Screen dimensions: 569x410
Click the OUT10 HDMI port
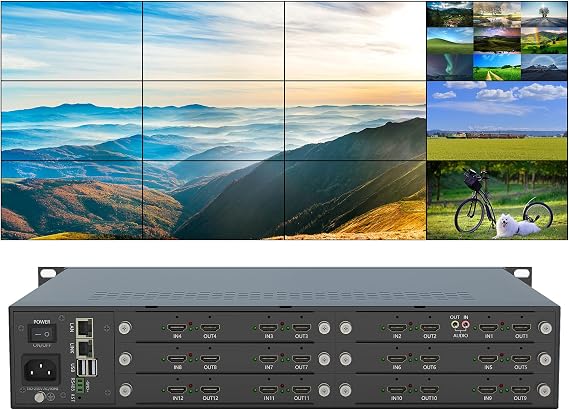pos(429,390)
